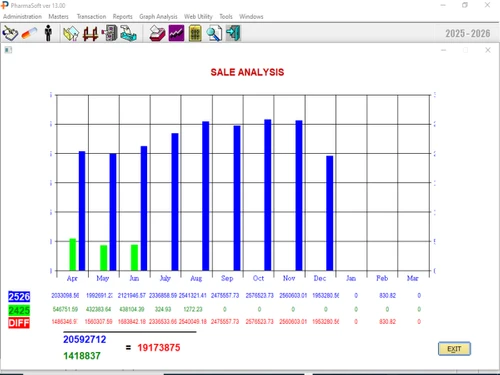Click the green bar for Jun

coord(134,257)
